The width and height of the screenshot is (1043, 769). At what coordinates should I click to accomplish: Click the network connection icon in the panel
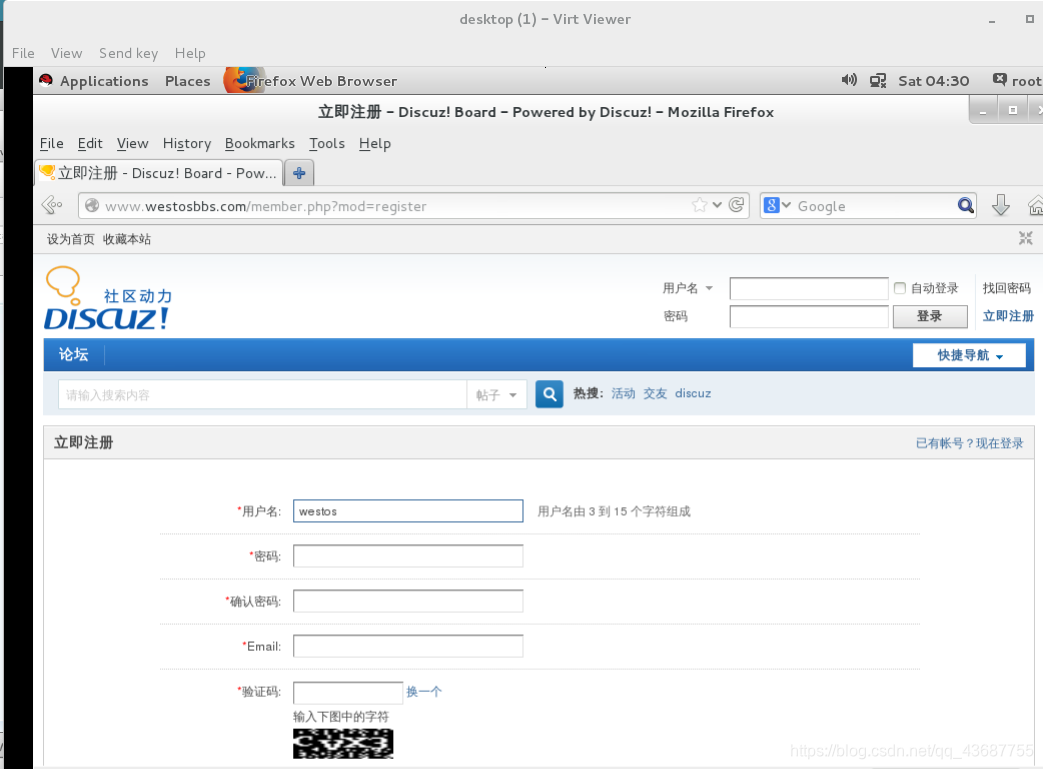pos(878,81)
